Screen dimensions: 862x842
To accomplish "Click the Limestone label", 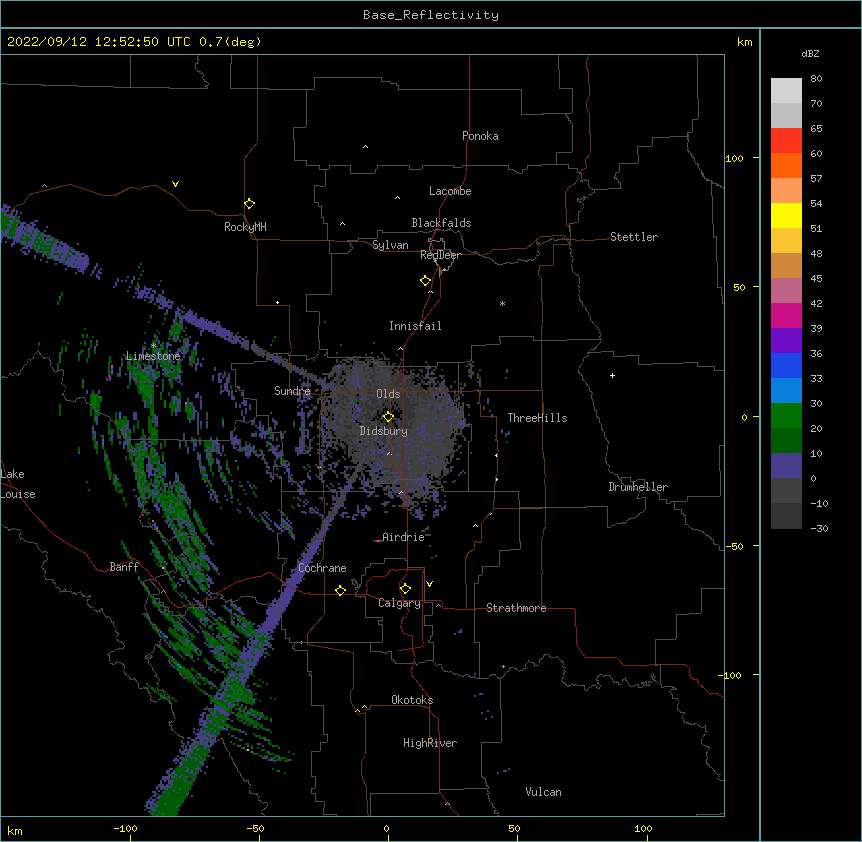I will pos(153,356).
